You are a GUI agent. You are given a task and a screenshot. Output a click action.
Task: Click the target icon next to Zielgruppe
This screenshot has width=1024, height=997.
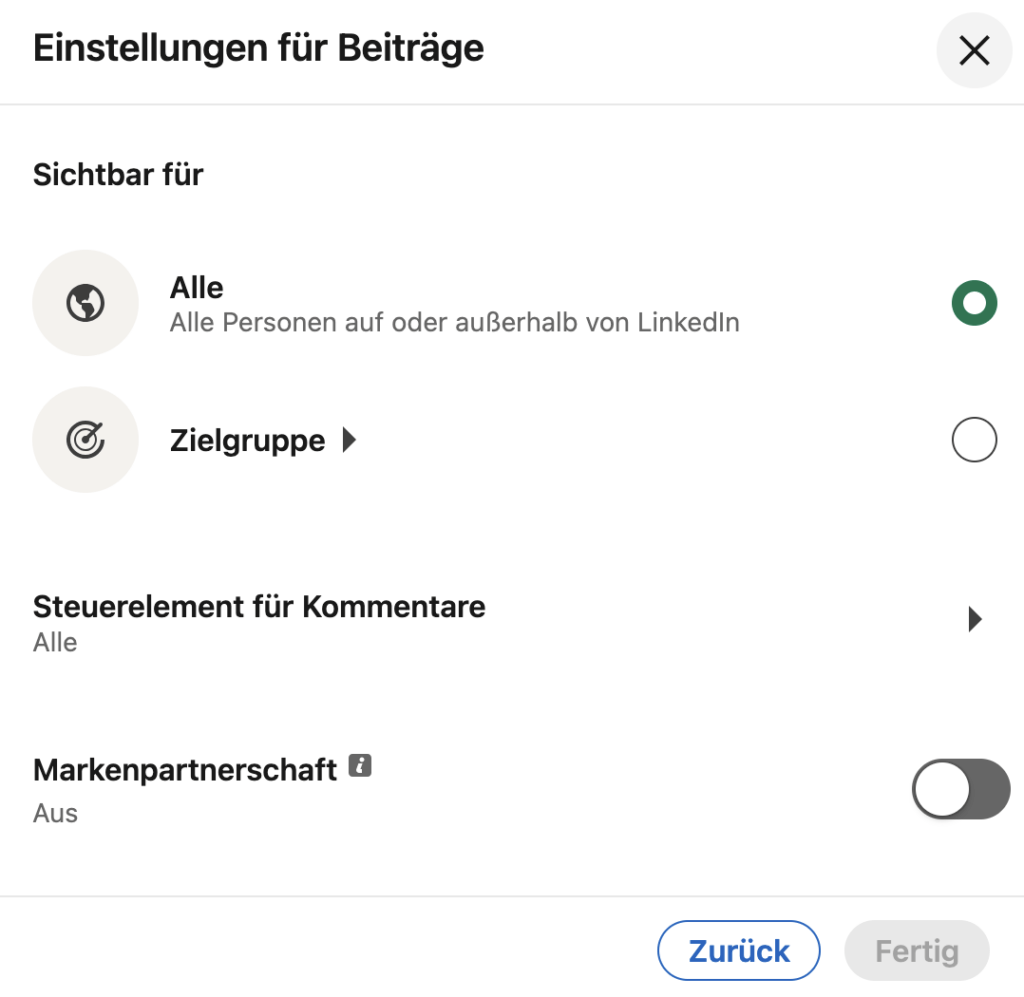click(86, 439)
